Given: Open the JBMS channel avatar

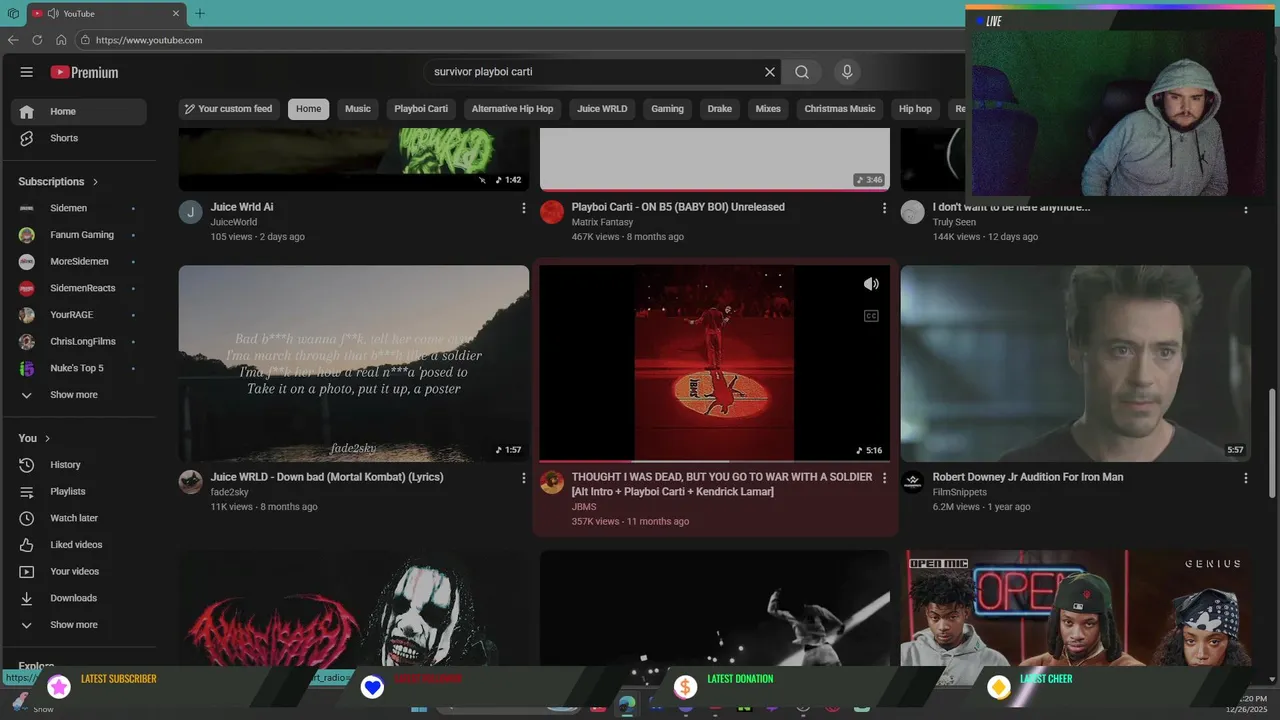Looking at the screenshot, I should point(552,482).
